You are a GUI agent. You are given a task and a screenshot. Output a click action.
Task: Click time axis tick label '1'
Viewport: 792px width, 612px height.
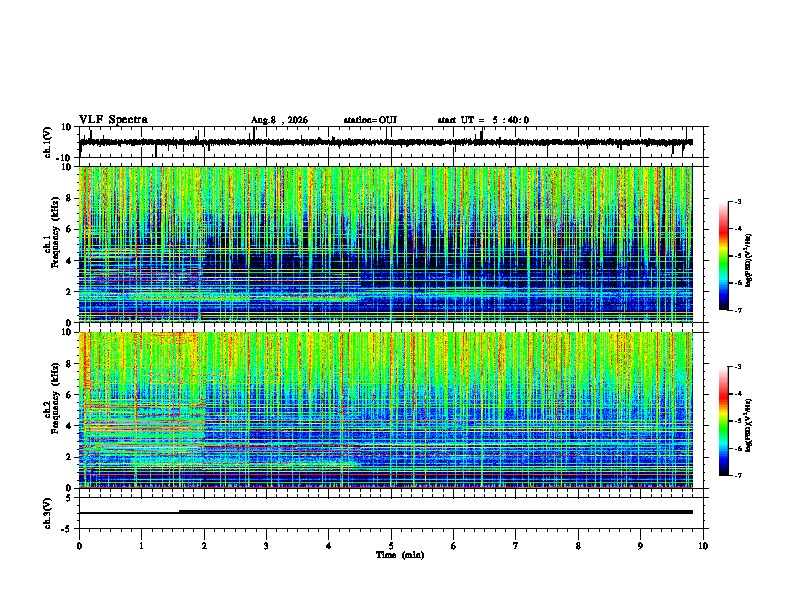tap(141, 546)
